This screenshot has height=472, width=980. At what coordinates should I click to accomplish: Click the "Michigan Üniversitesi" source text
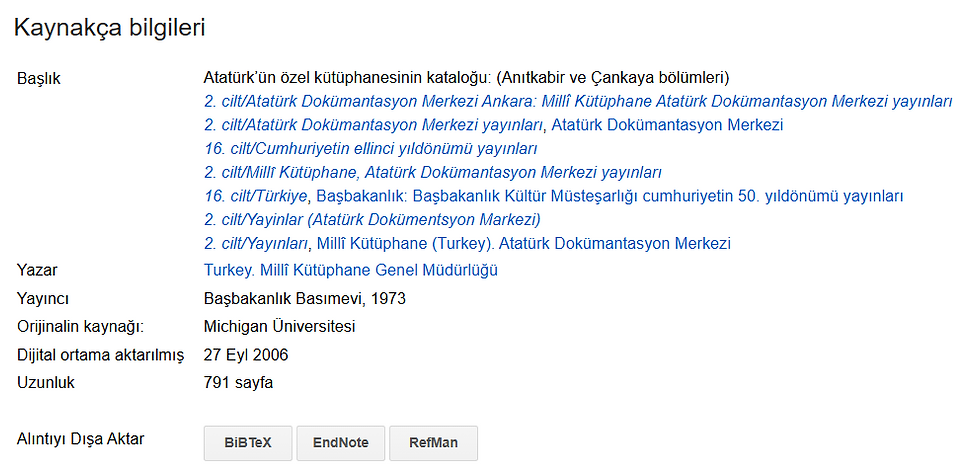click(279, 326)
